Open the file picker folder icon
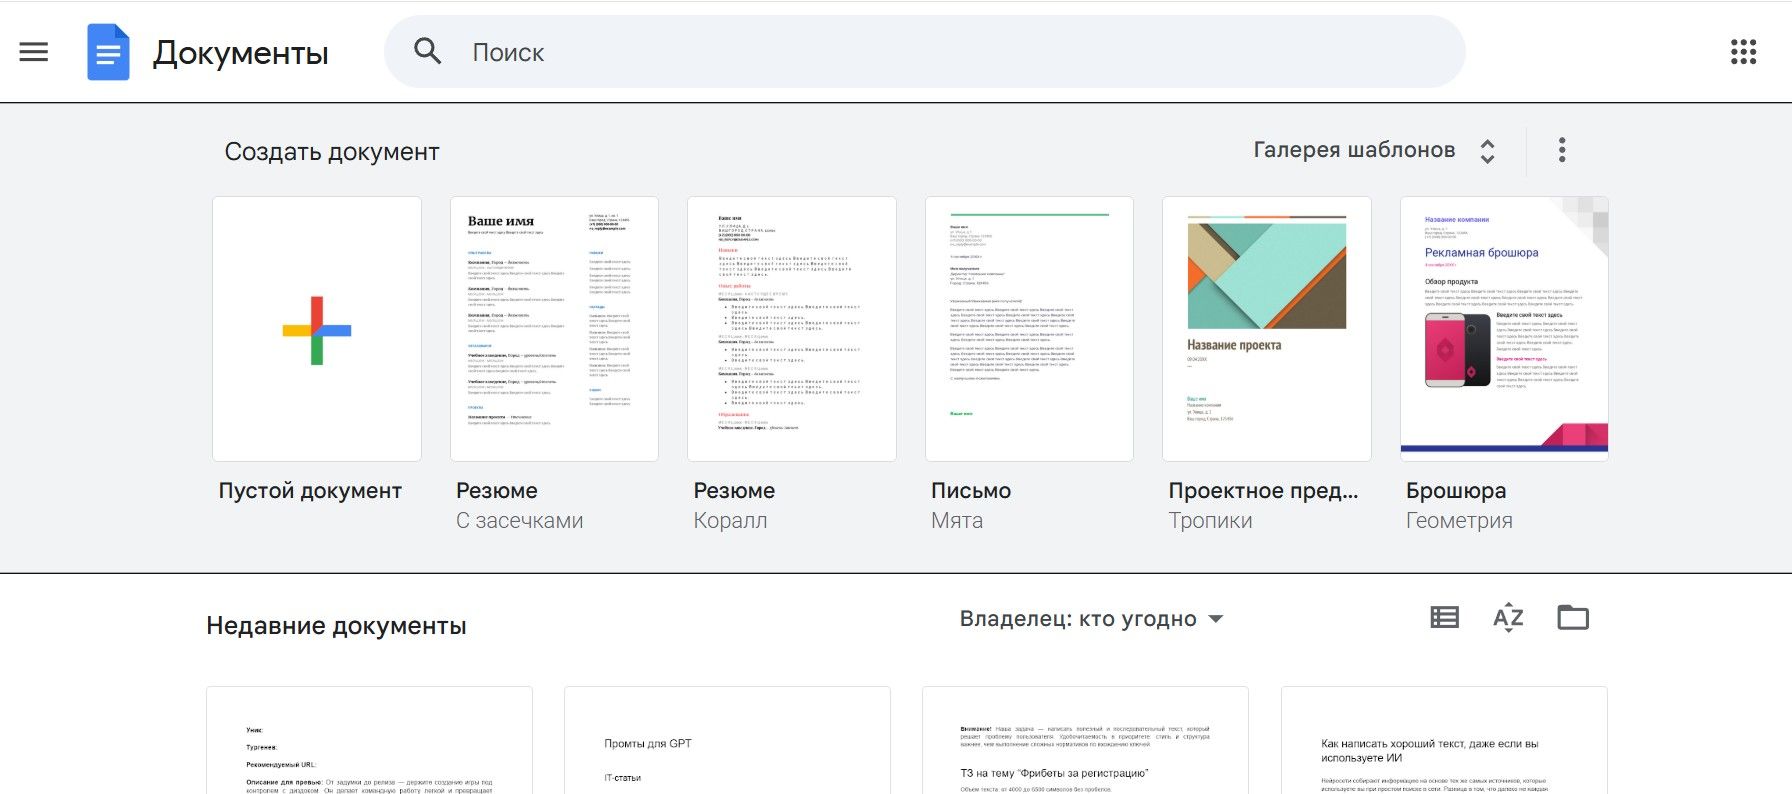Screen dimensions: 1792x794 coord(1573,618)
